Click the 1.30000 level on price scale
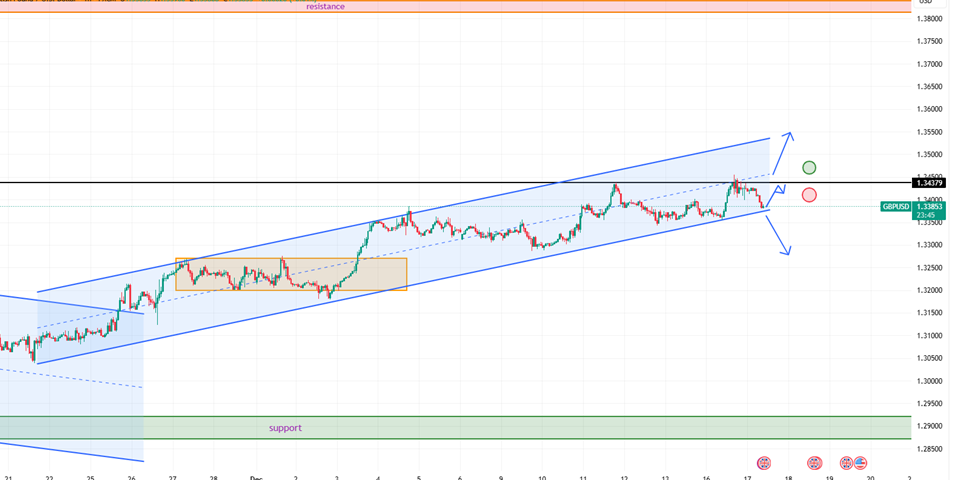Image resolution: width=955 pixels, height=480 pixels. (x=931, y=381)
